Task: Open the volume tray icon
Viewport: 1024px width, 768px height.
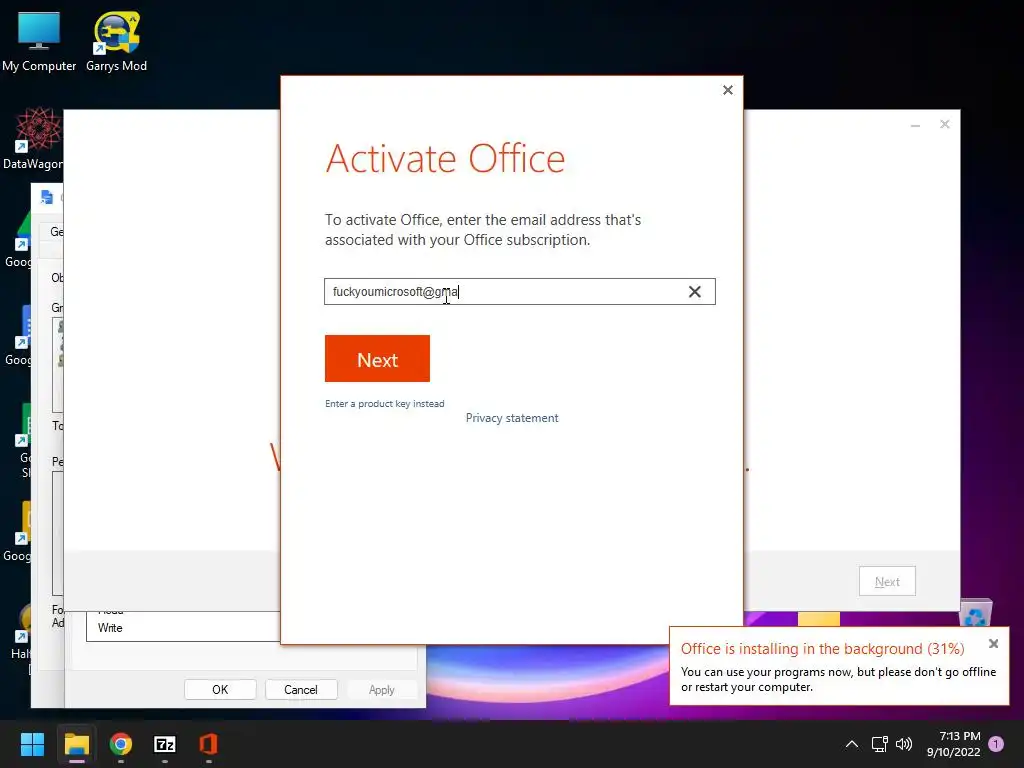Action: pos(904,744)
